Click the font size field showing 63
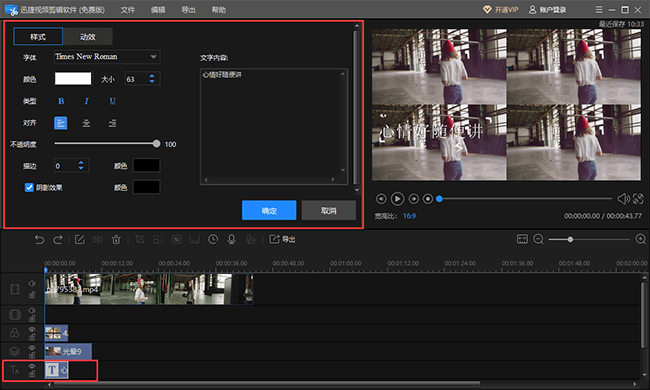This screenshot has width=650, height=390. (136, 79)
